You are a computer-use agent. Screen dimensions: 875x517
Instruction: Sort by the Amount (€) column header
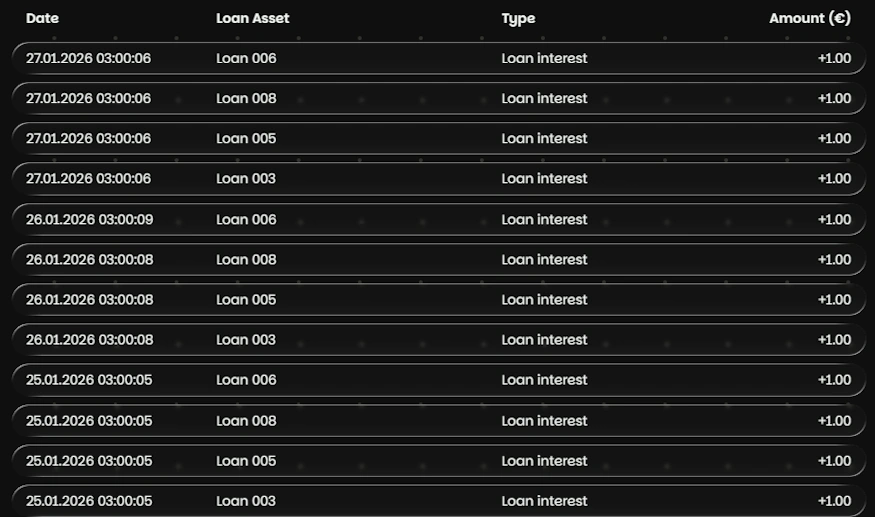(x=809, y=18)
